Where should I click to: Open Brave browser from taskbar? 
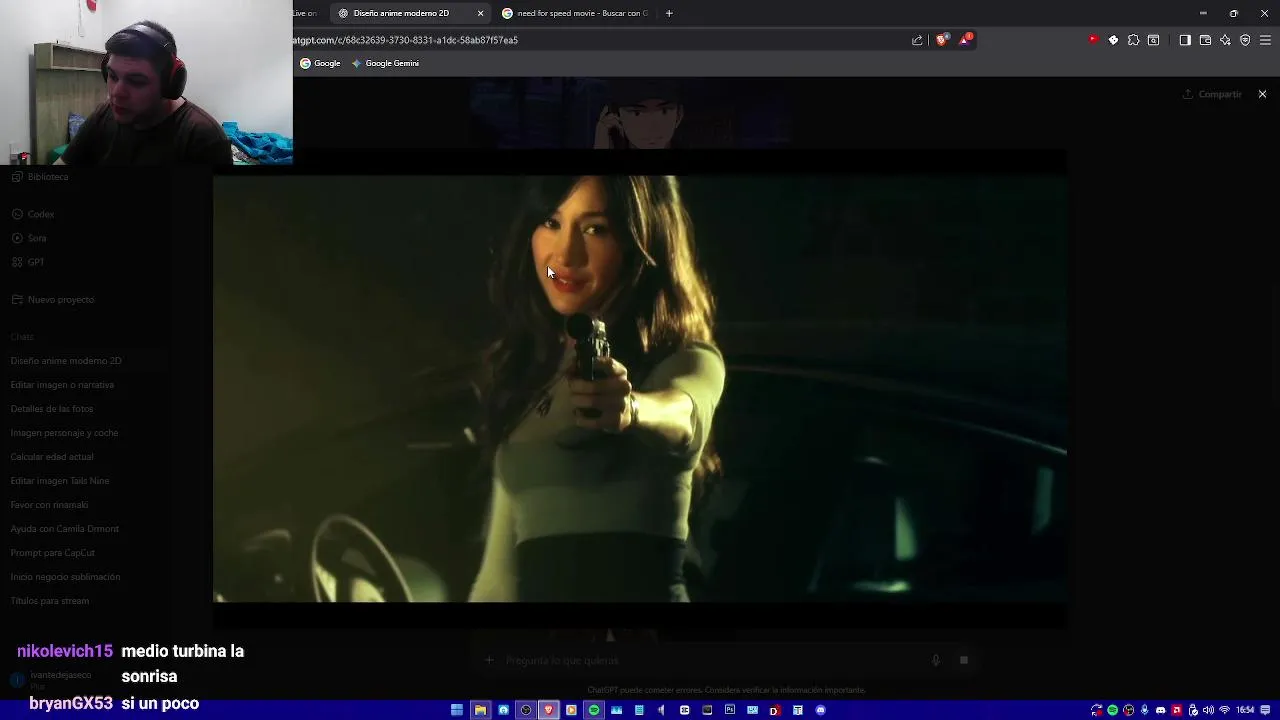(548, 710)
